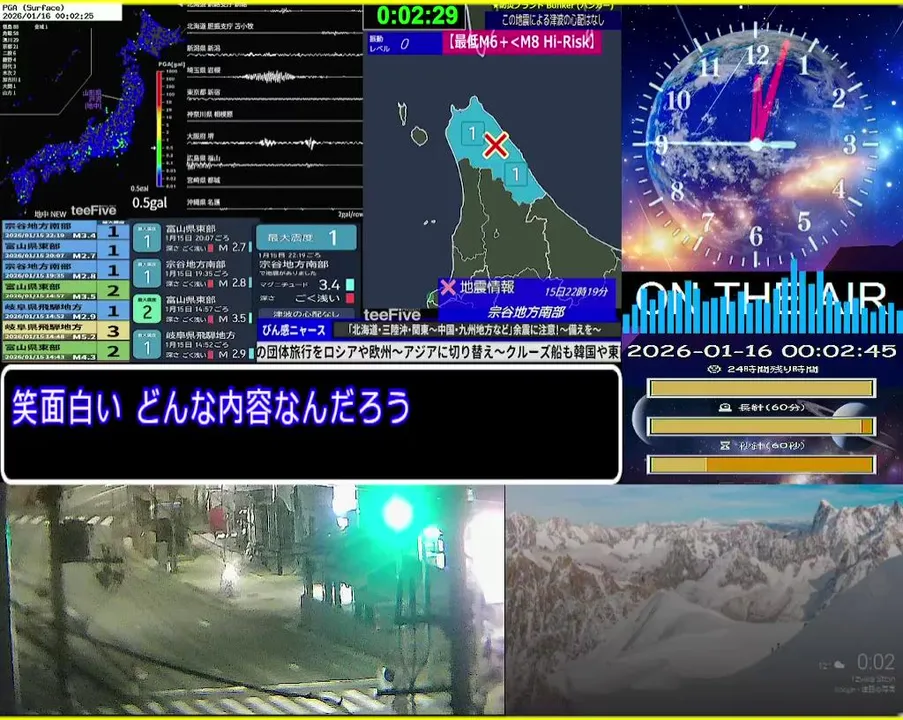Click the red X epicenter marker on map
The image size is (903, 720).
coord(495,145)
